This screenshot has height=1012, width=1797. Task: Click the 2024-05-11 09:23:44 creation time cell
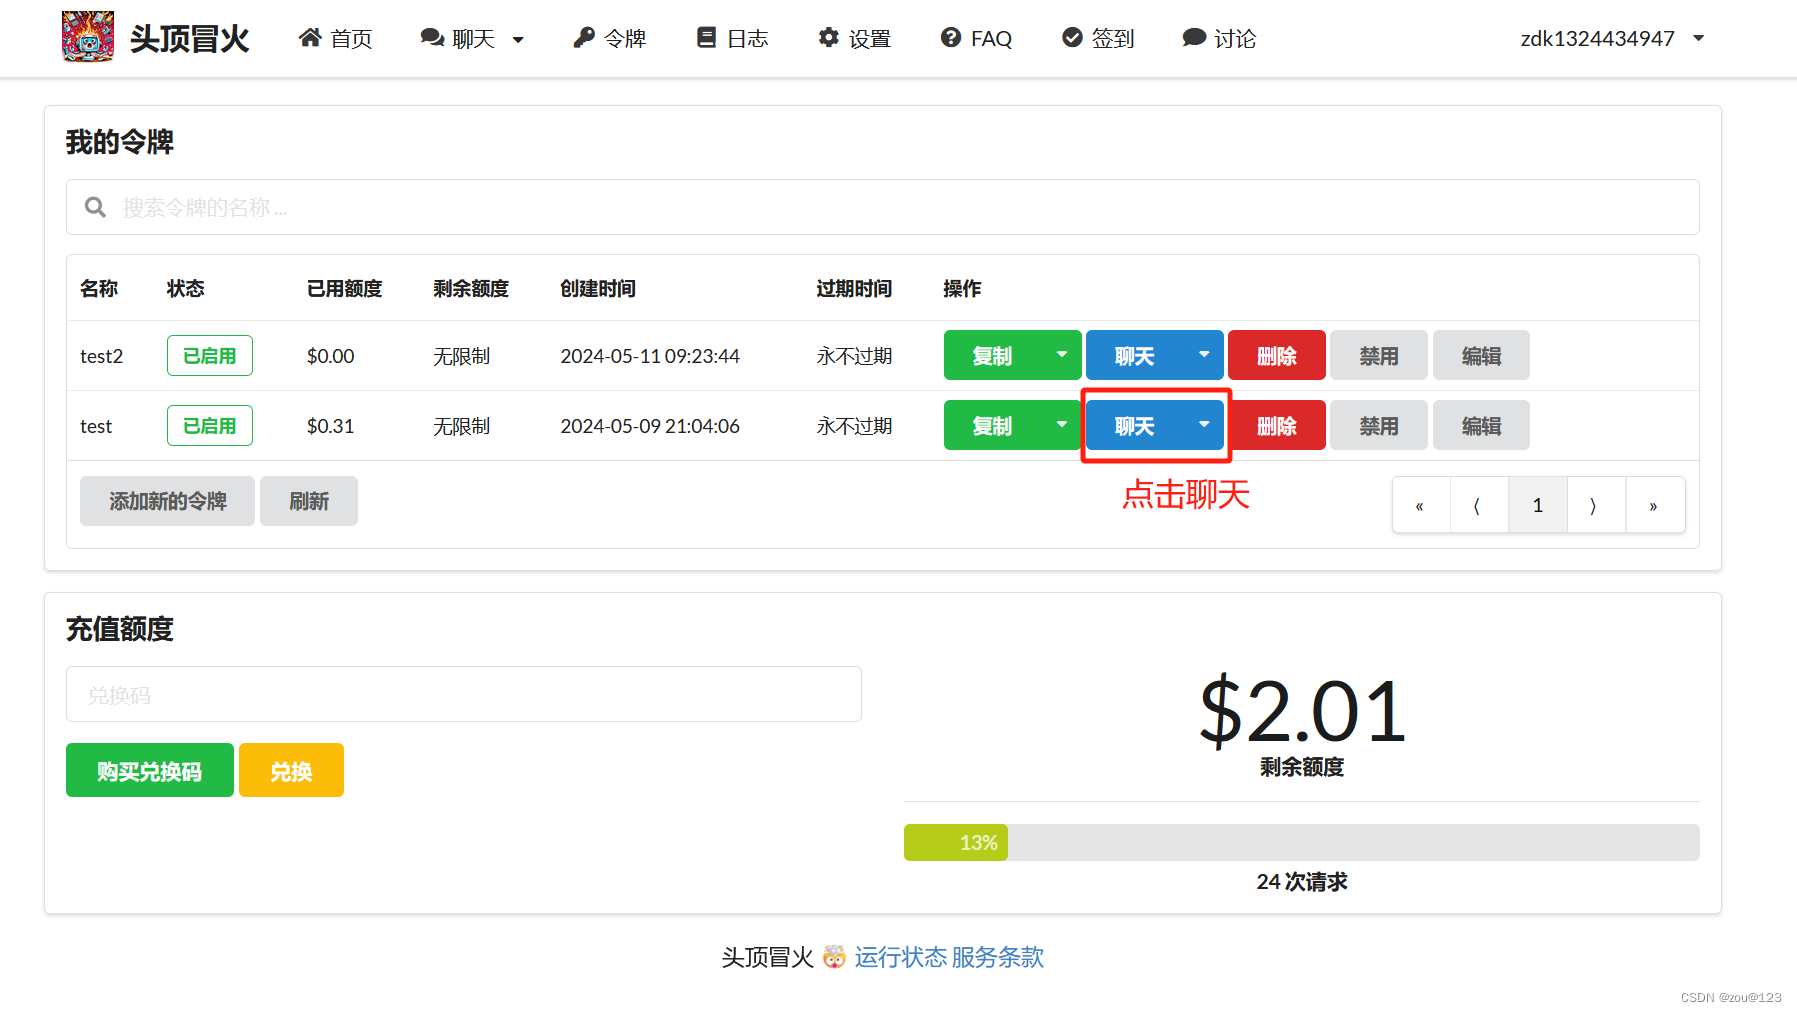[650, 356]
